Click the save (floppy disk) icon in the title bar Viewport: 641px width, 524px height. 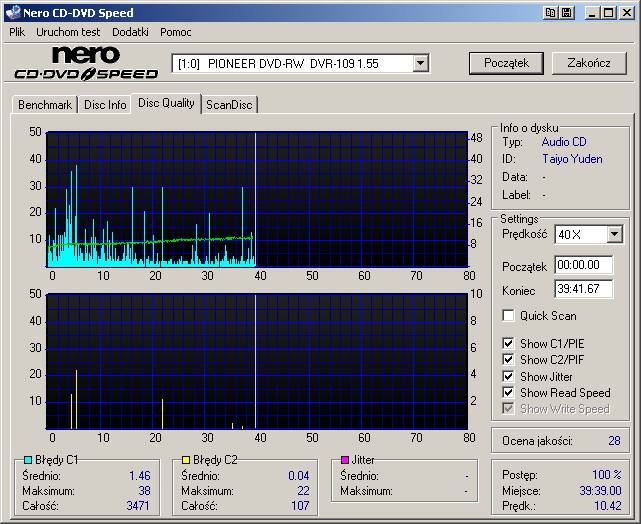(567, 13)
